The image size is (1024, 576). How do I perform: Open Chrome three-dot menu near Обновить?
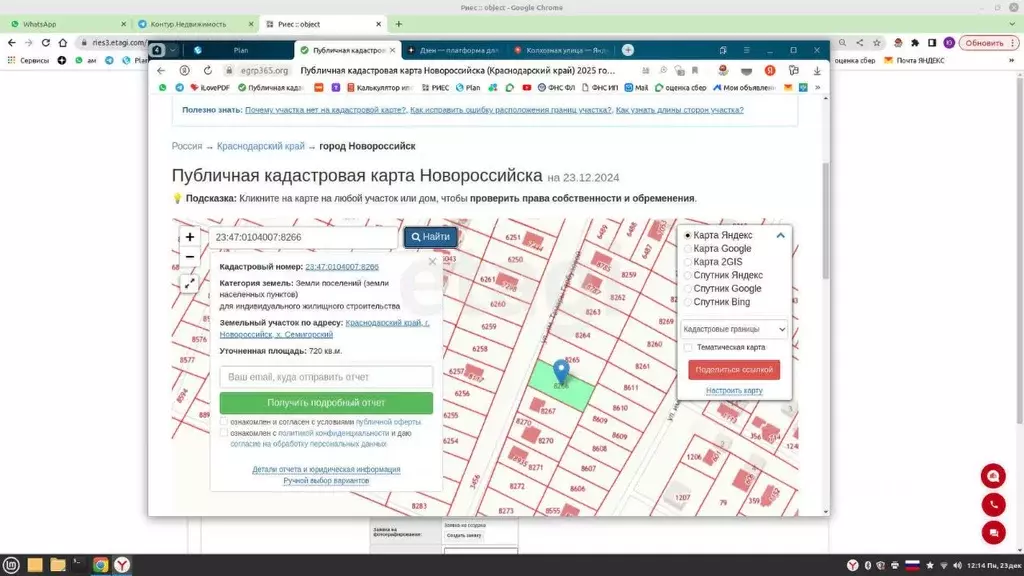point(1013,42)
